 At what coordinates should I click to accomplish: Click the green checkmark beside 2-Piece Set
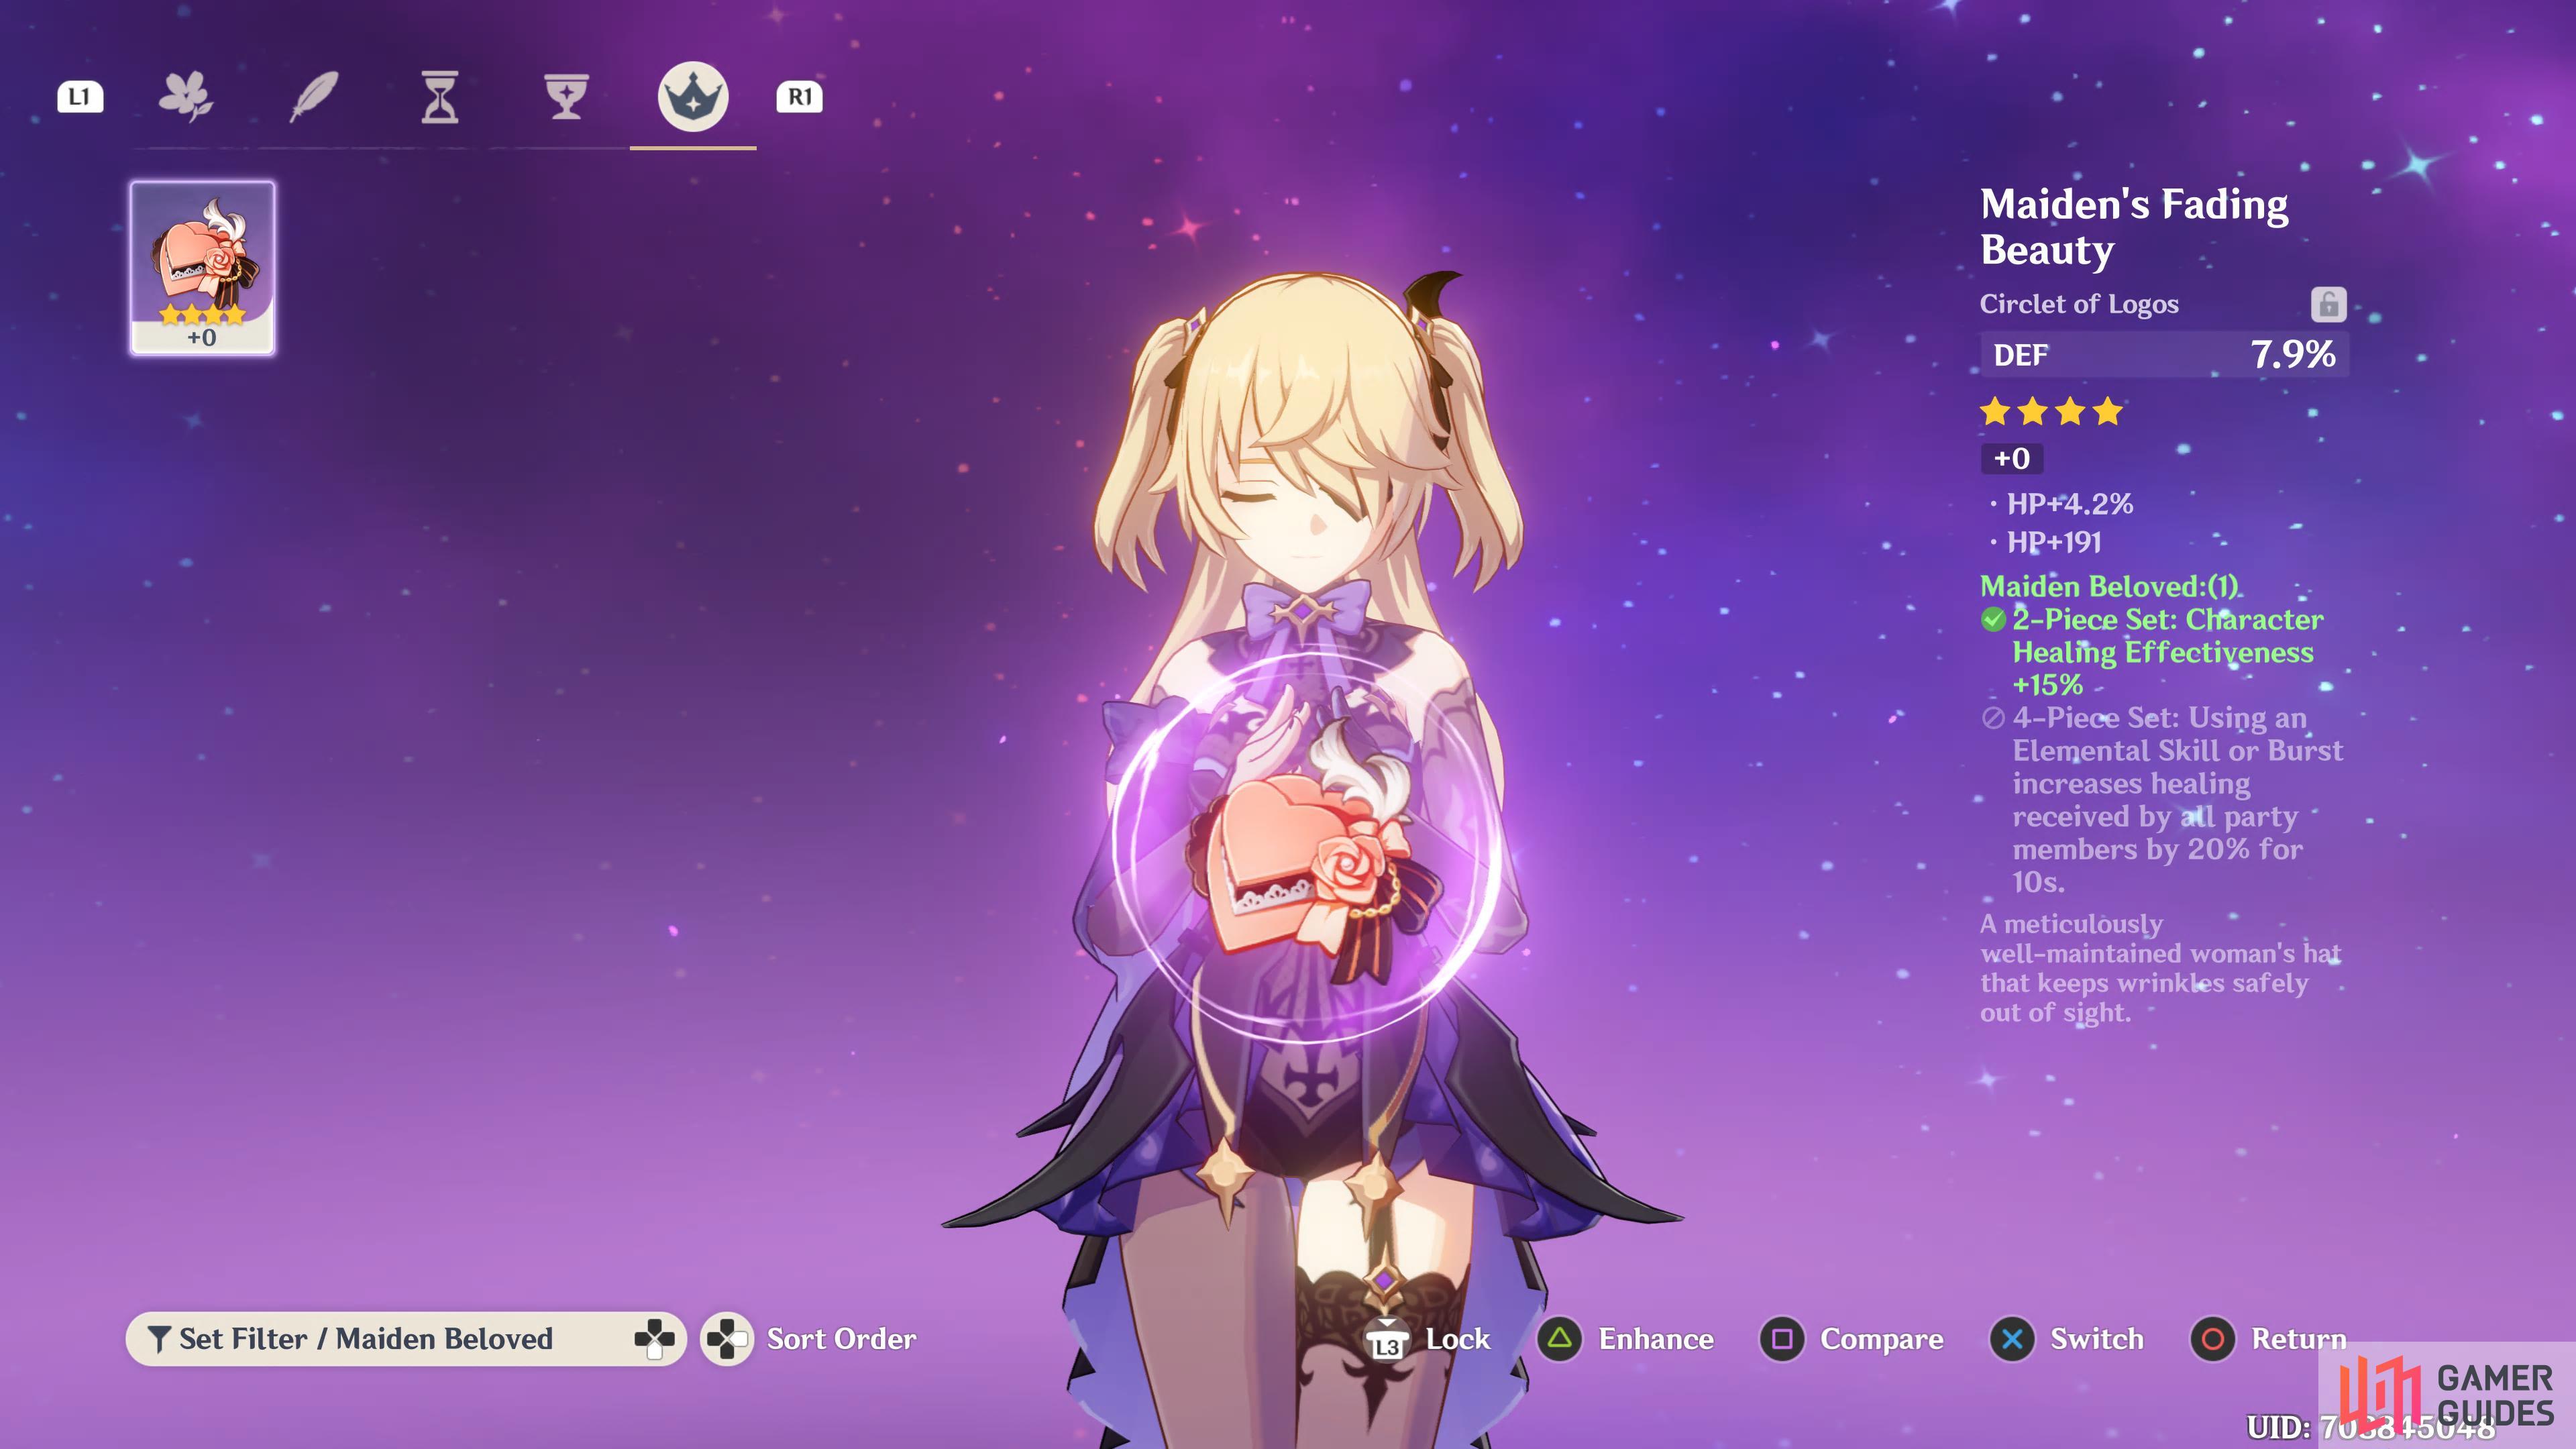(x=1993, y=620)
